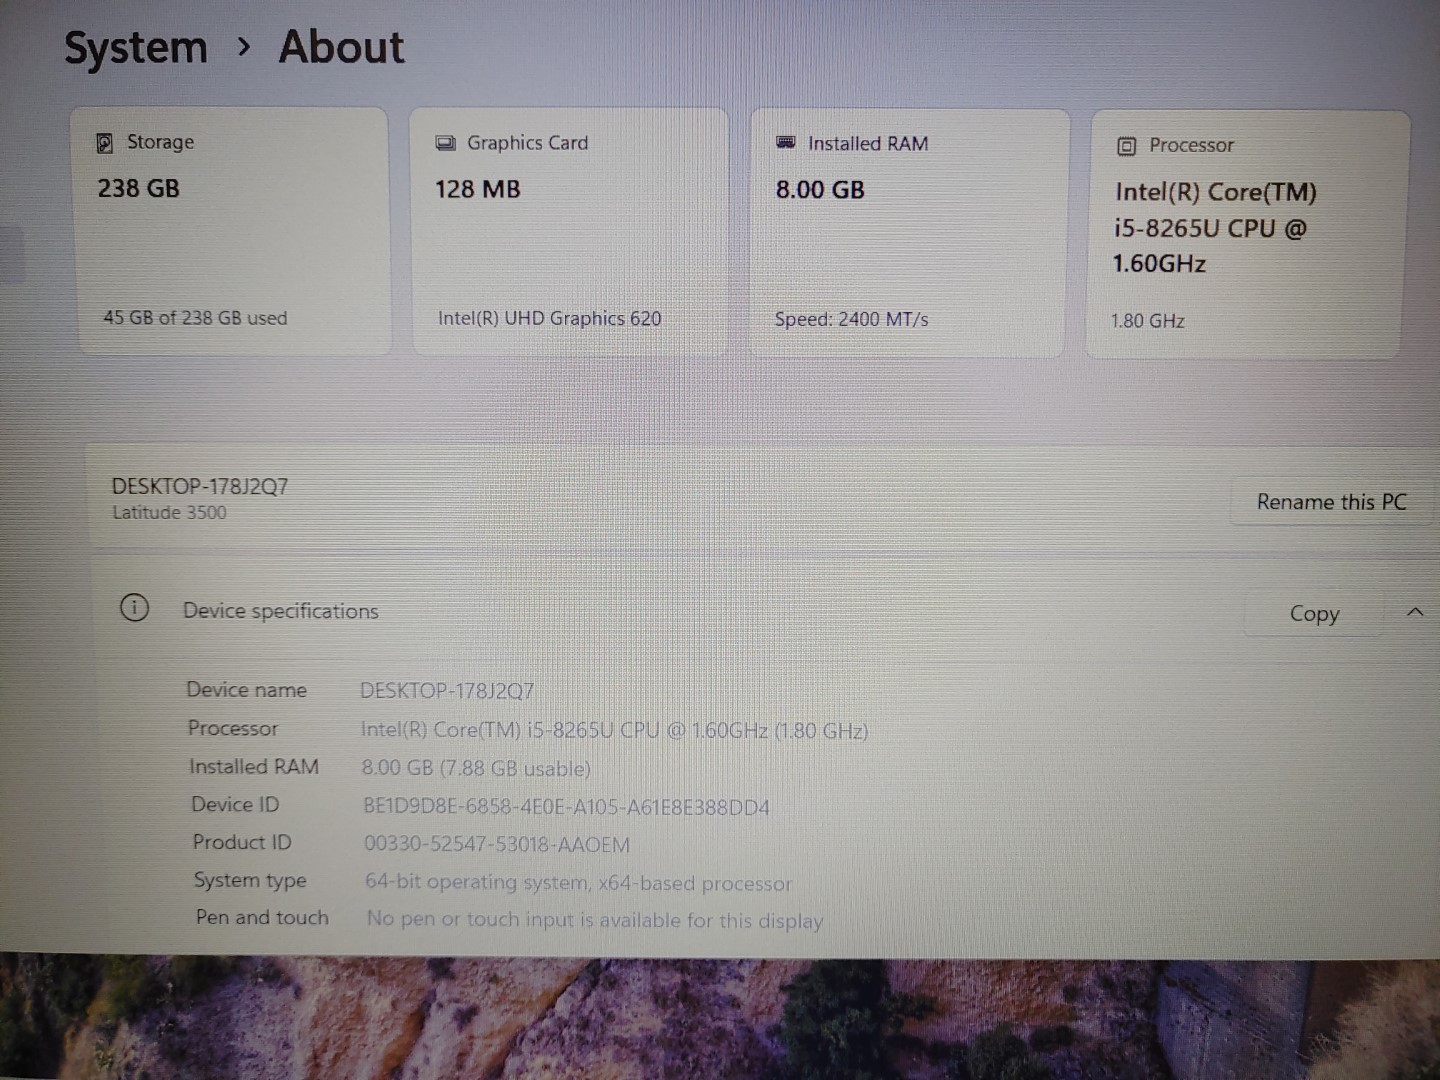The height and width of the screenshot is (1080, 1440).
Task: Open the Graphics Card 128 MB card
Action: pyautogui.click(x=568, y=232)
